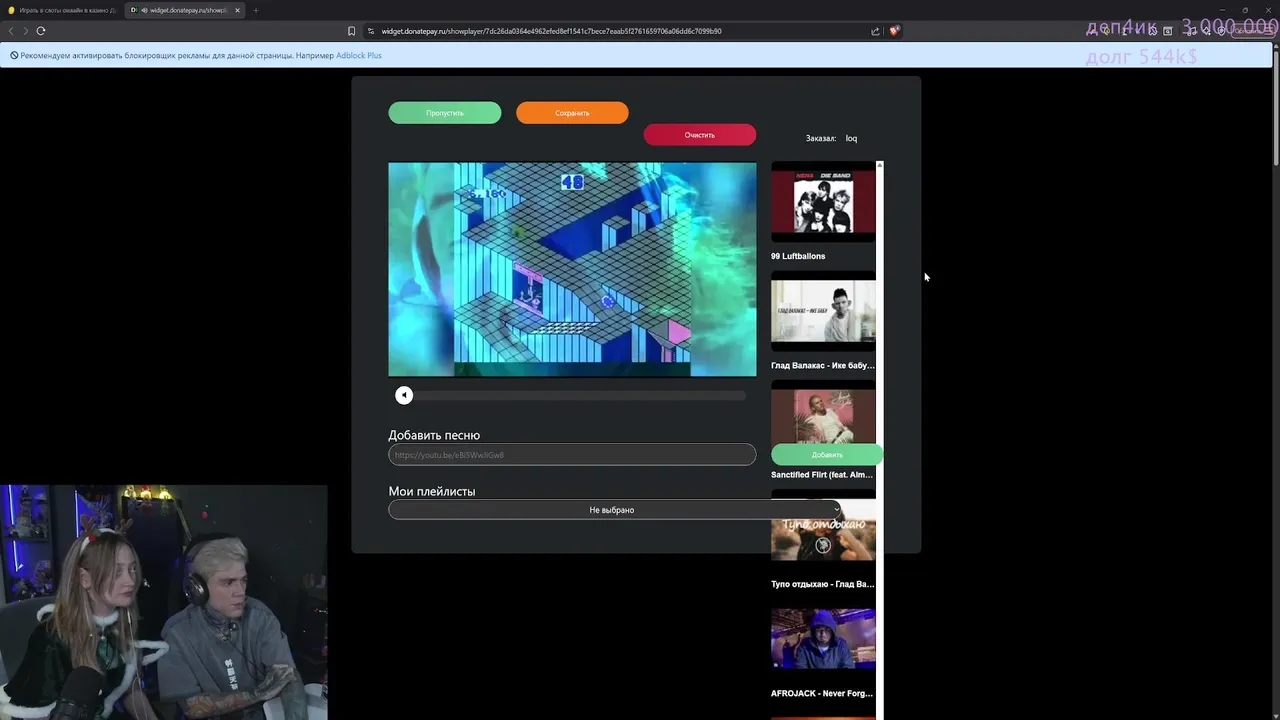Image resolution: width=1280 pixels, height=720 pixels.
Task: Reload the page with the refresh icon
Action: point(41,31)
